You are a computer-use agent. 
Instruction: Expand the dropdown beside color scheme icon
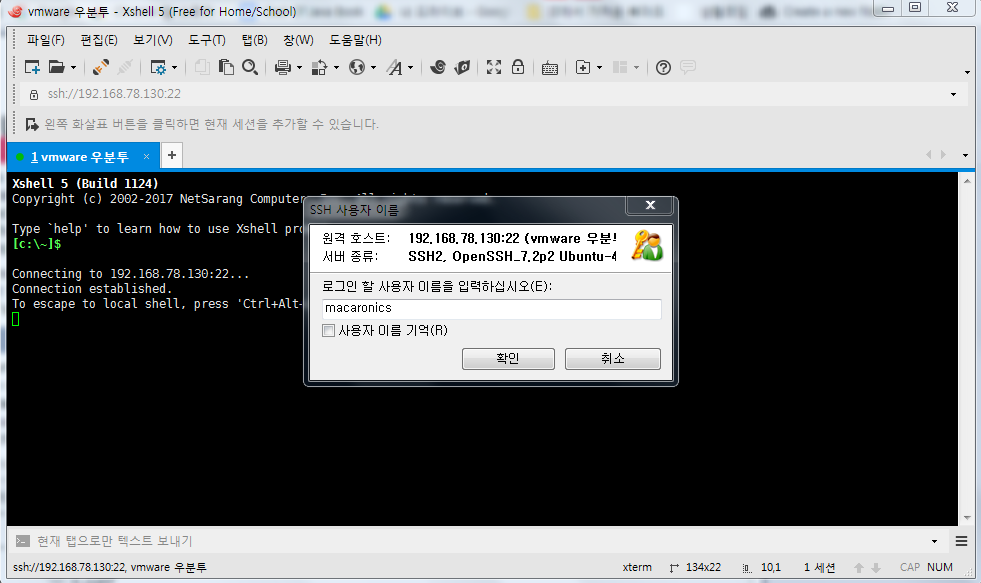337,68
